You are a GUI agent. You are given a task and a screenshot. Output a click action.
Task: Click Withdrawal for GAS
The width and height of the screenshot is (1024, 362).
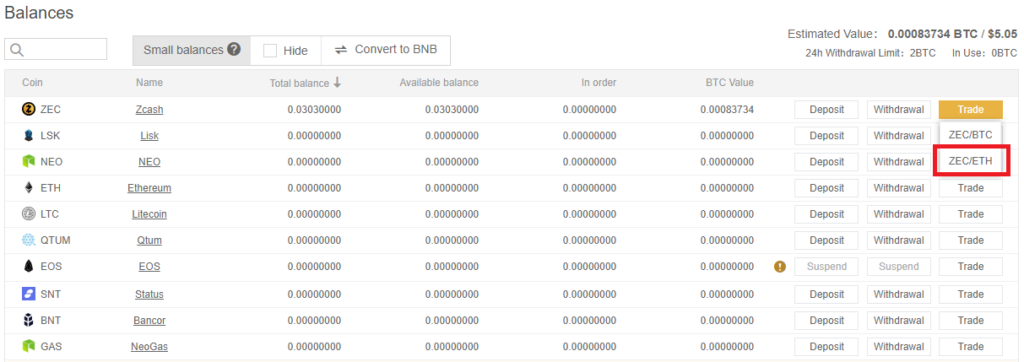pos(899,346)
